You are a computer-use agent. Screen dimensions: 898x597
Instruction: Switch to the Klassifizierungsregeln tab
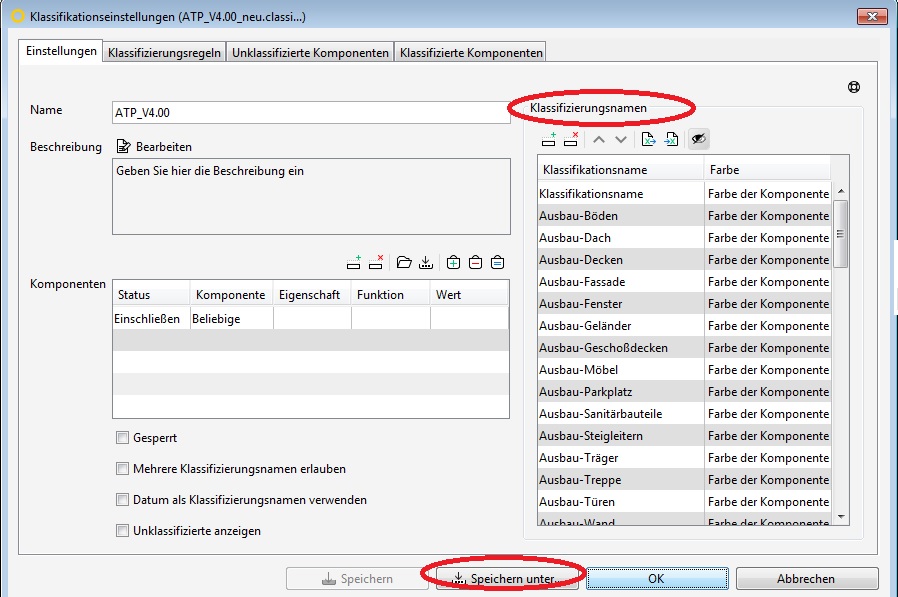click(165, 53)
